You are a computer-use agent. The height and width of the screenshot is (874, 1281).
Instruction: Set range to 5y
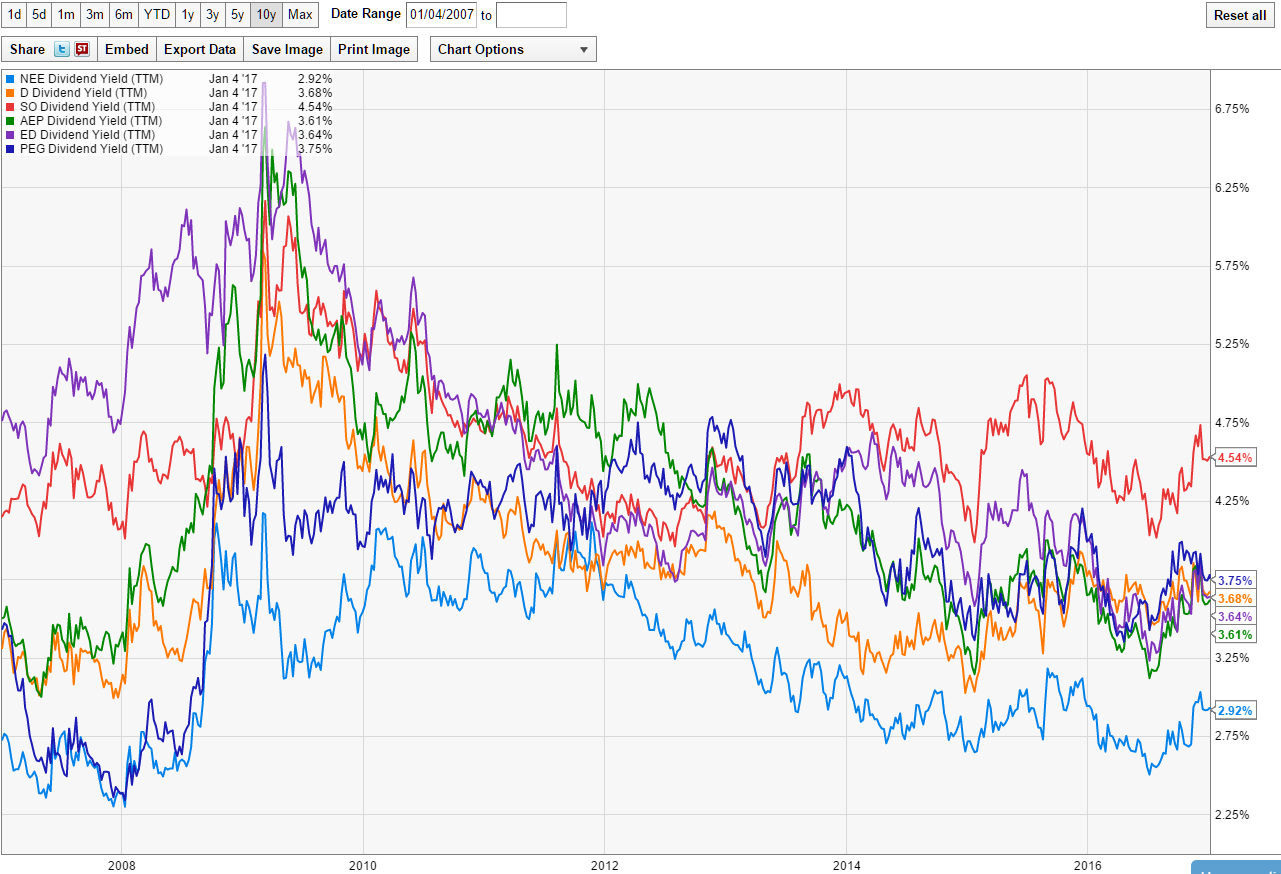[x=237, y=15]
